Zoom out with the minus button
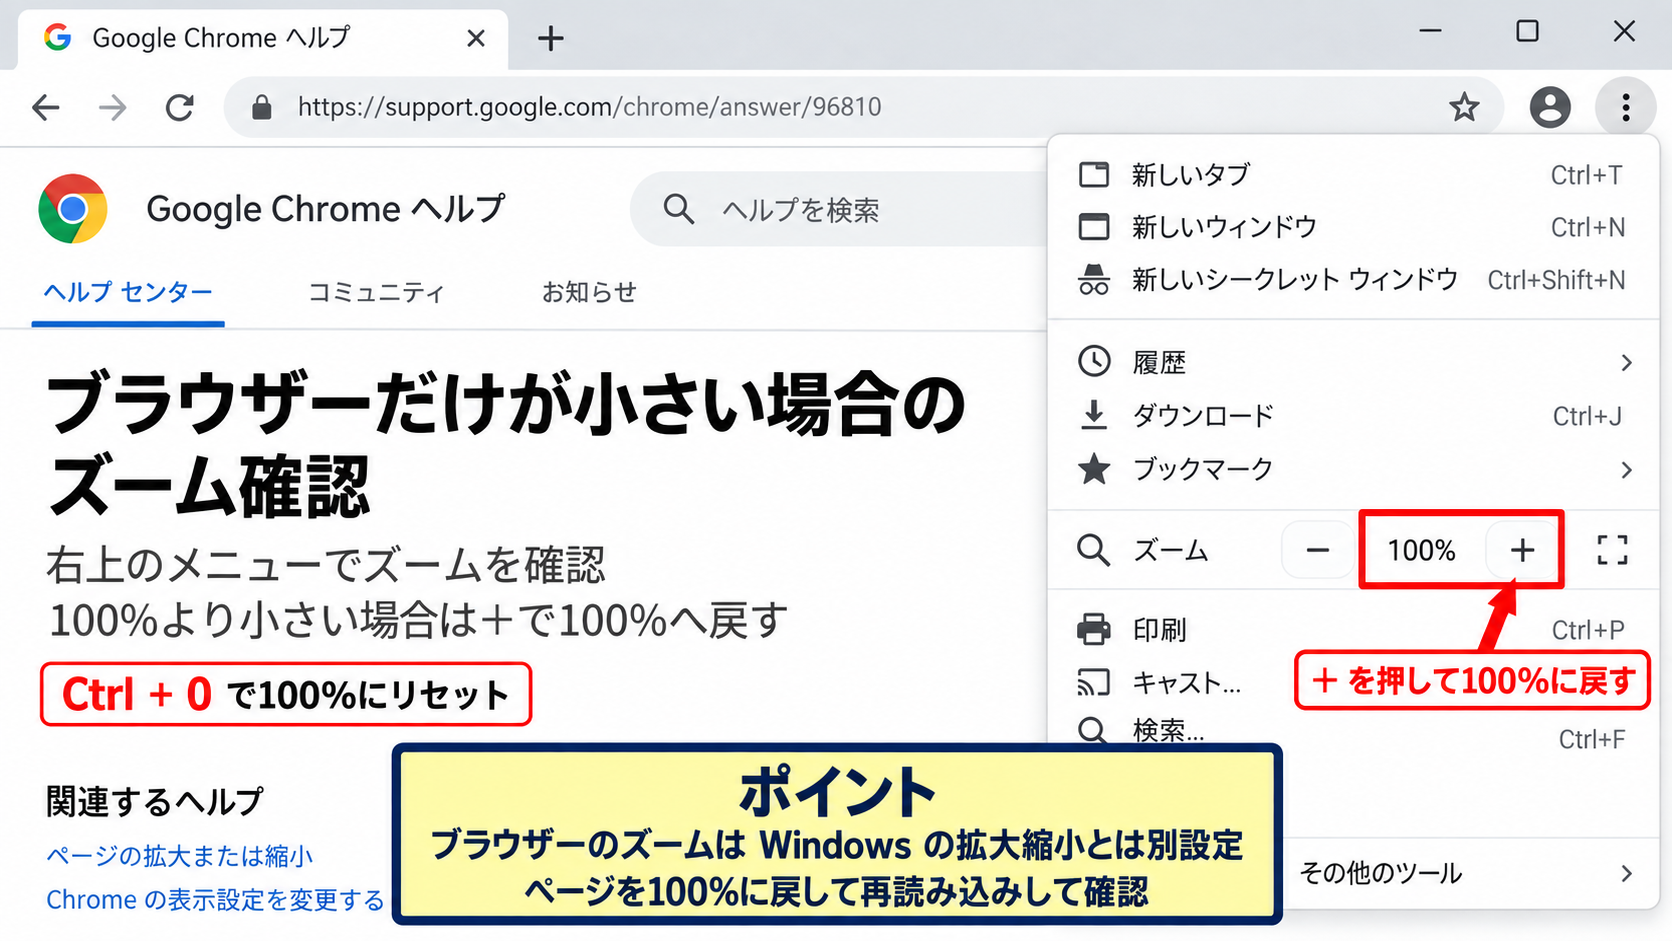 pyautogui.click(x=1318, y=550)
